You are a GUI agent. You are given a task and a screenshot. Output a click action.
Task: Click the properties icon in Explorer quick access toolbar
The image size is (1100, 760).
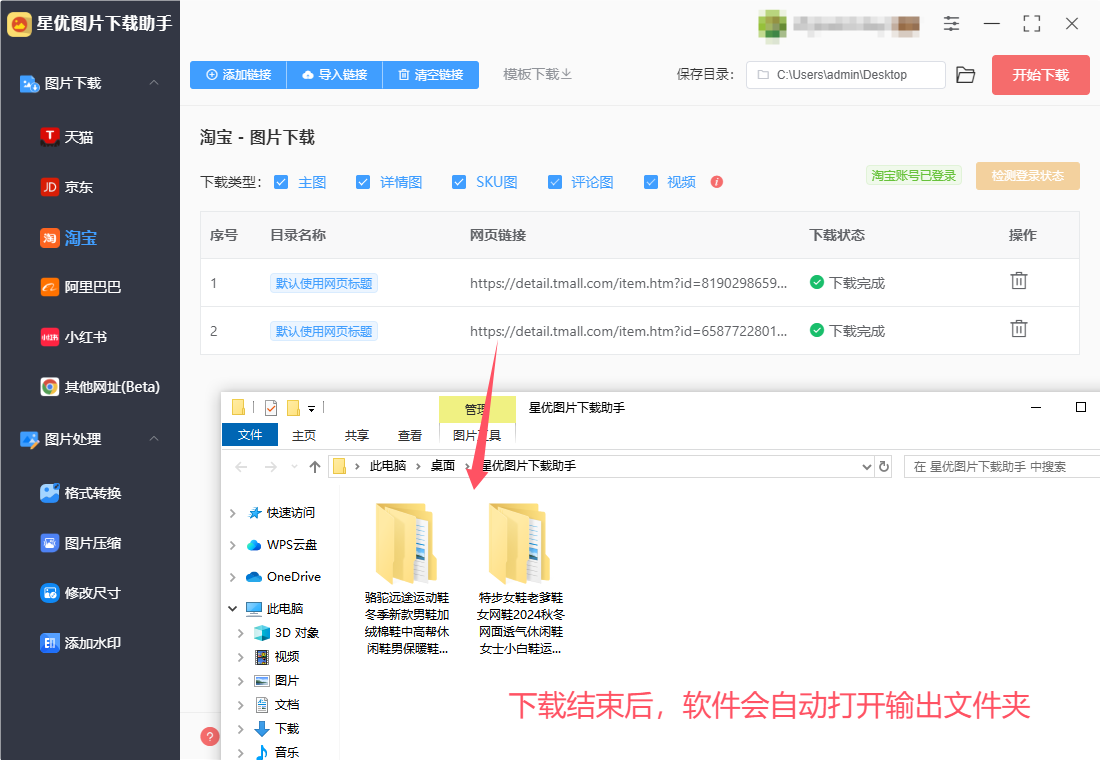(x=271, y=408)
